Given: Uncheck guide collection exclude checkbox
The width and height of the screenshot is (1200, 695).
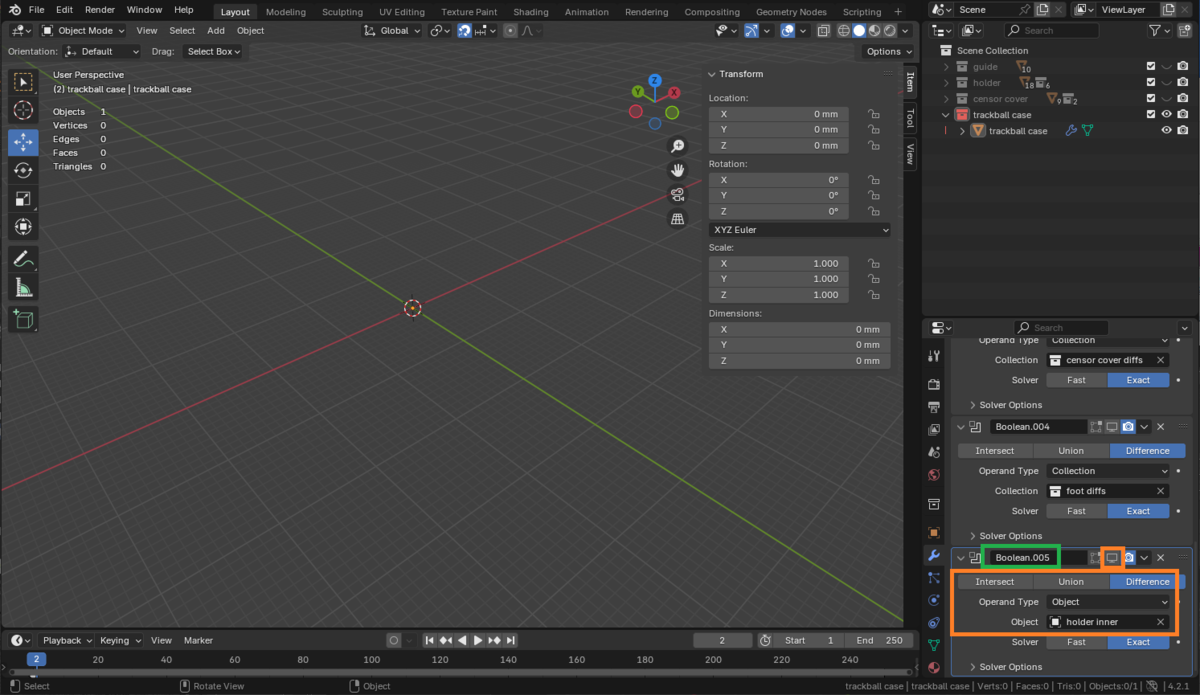Looking at the screenshot, I should point(1151,67).
